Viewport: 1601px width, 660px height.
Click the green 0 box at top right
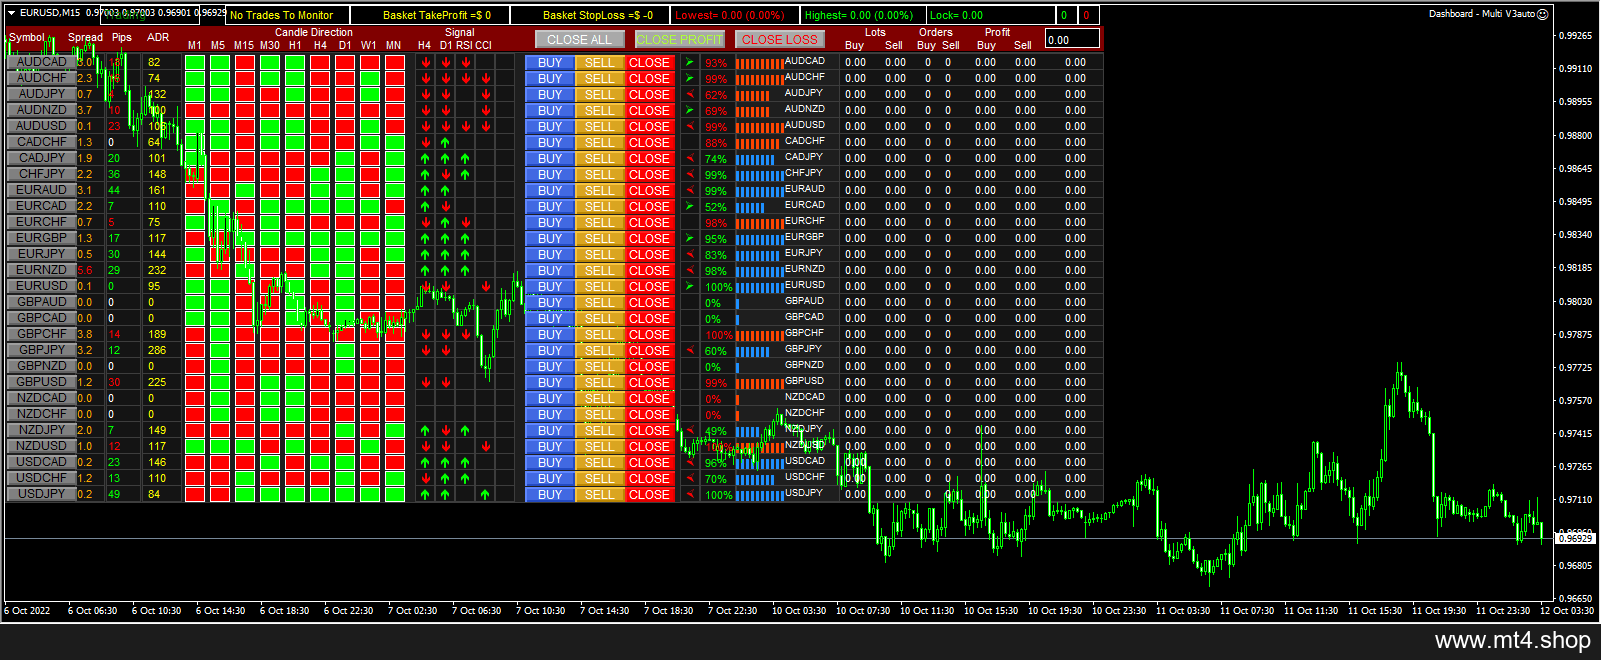pyautogui.click(x=1066, y=15)
